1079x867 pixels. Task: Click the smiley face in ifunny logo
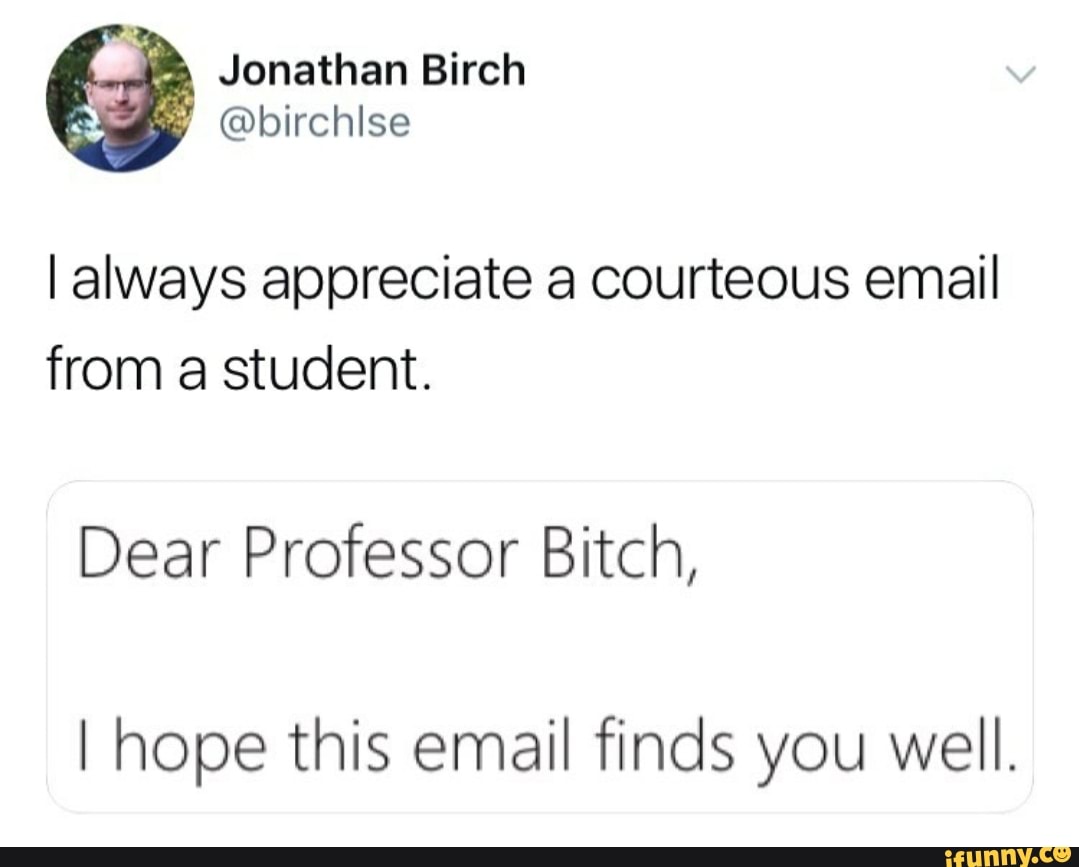(1068, 853)
